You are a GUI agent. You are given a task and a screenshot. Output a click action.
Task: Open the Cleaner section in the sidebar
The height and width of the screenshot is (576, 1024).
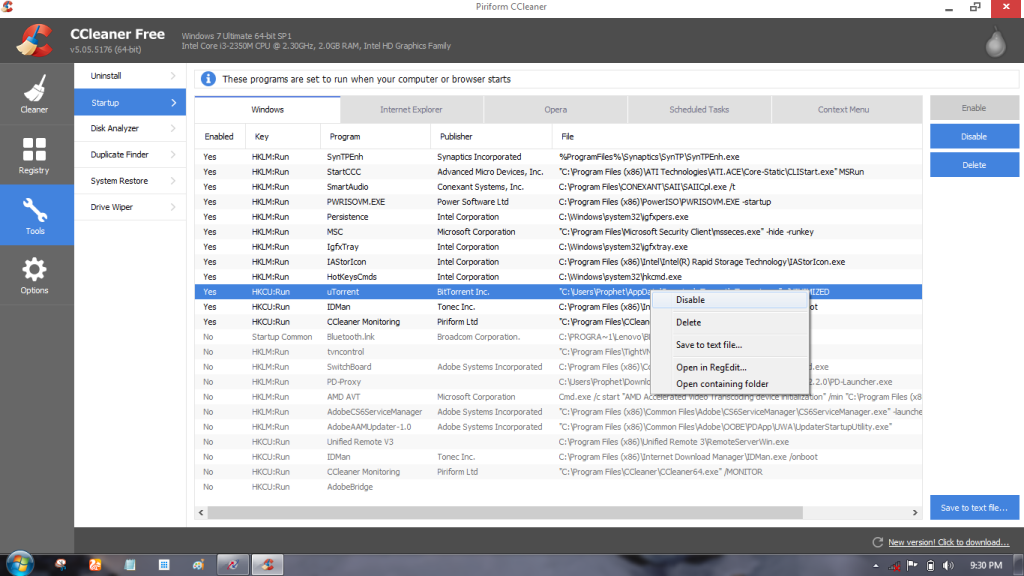coord(36,94)
